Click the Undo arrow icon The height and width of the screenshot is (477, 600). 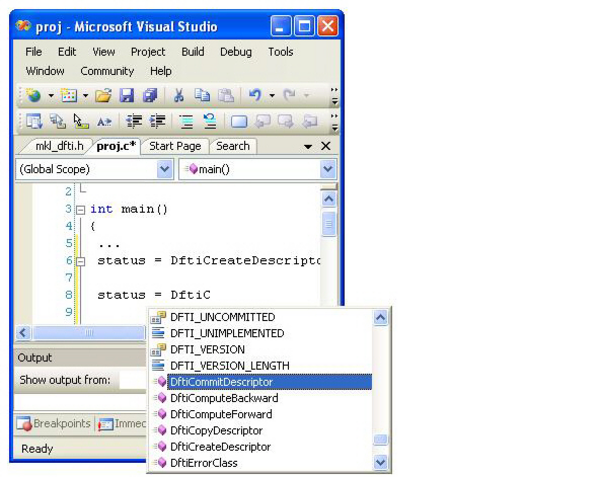pos(255,94)
